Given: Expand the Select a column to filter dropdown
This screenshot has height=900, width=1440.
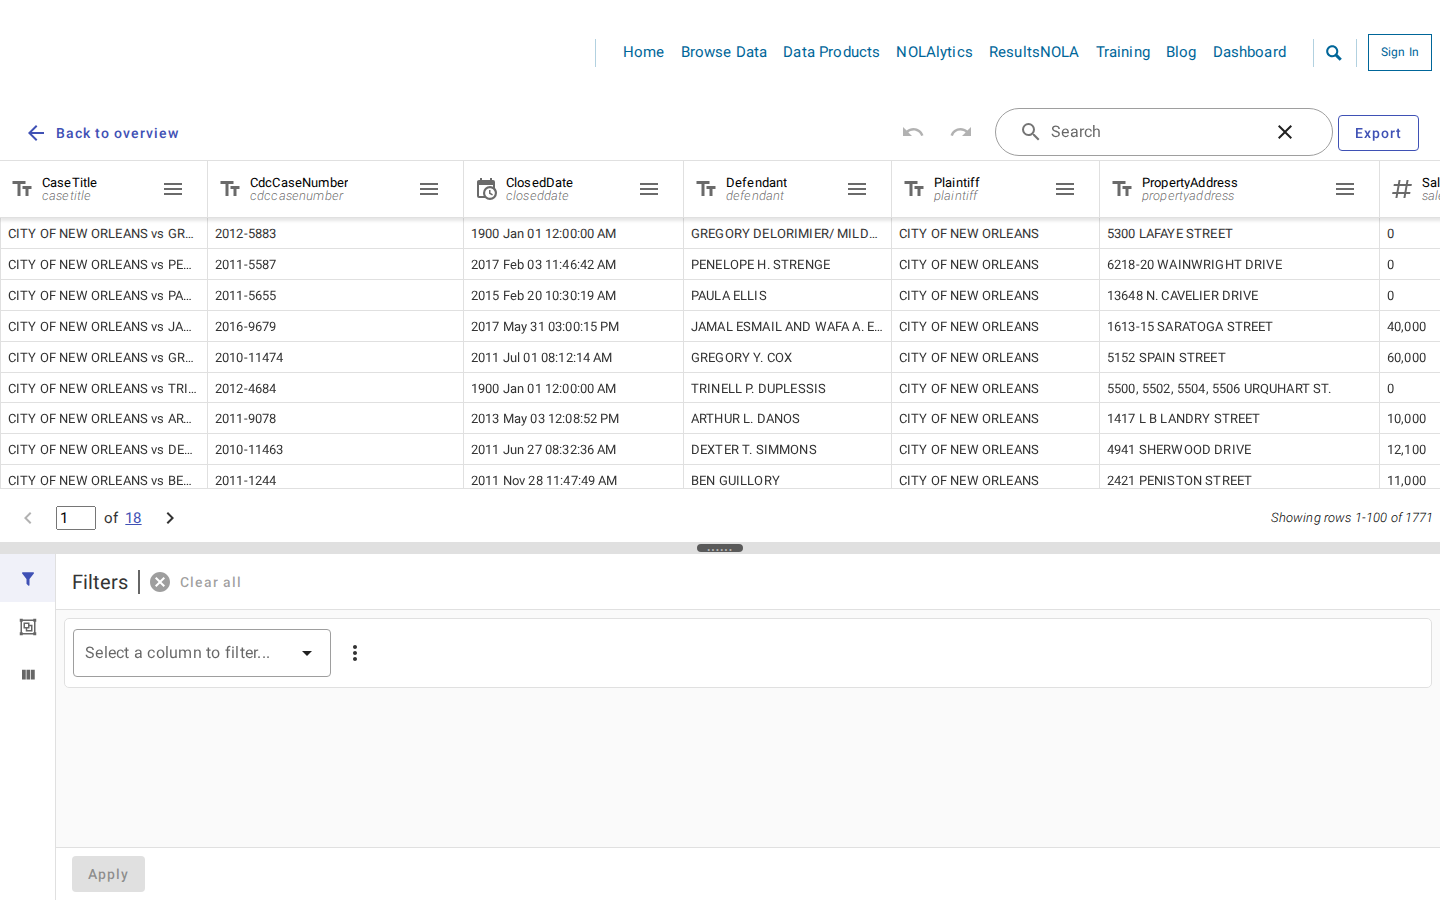Looking at the screenshot, I should (202, 653).
